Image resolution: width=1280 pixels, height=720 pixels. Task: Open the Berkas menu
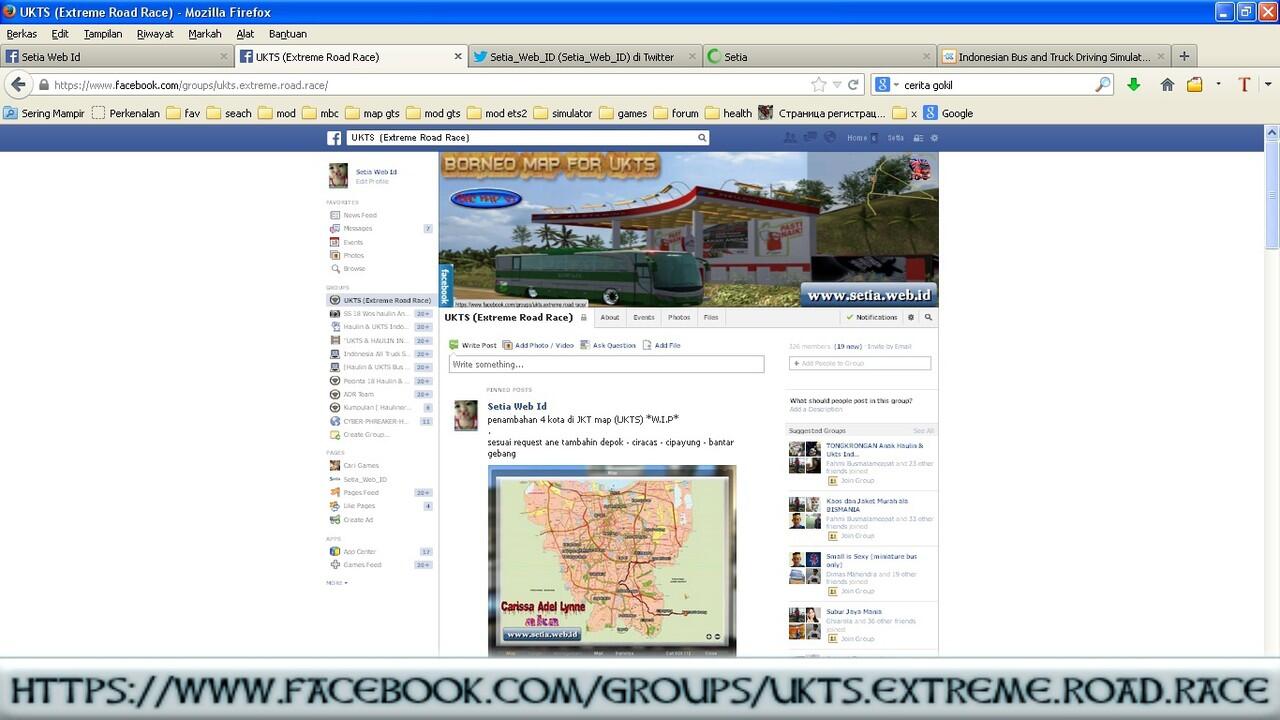(22, 34)
